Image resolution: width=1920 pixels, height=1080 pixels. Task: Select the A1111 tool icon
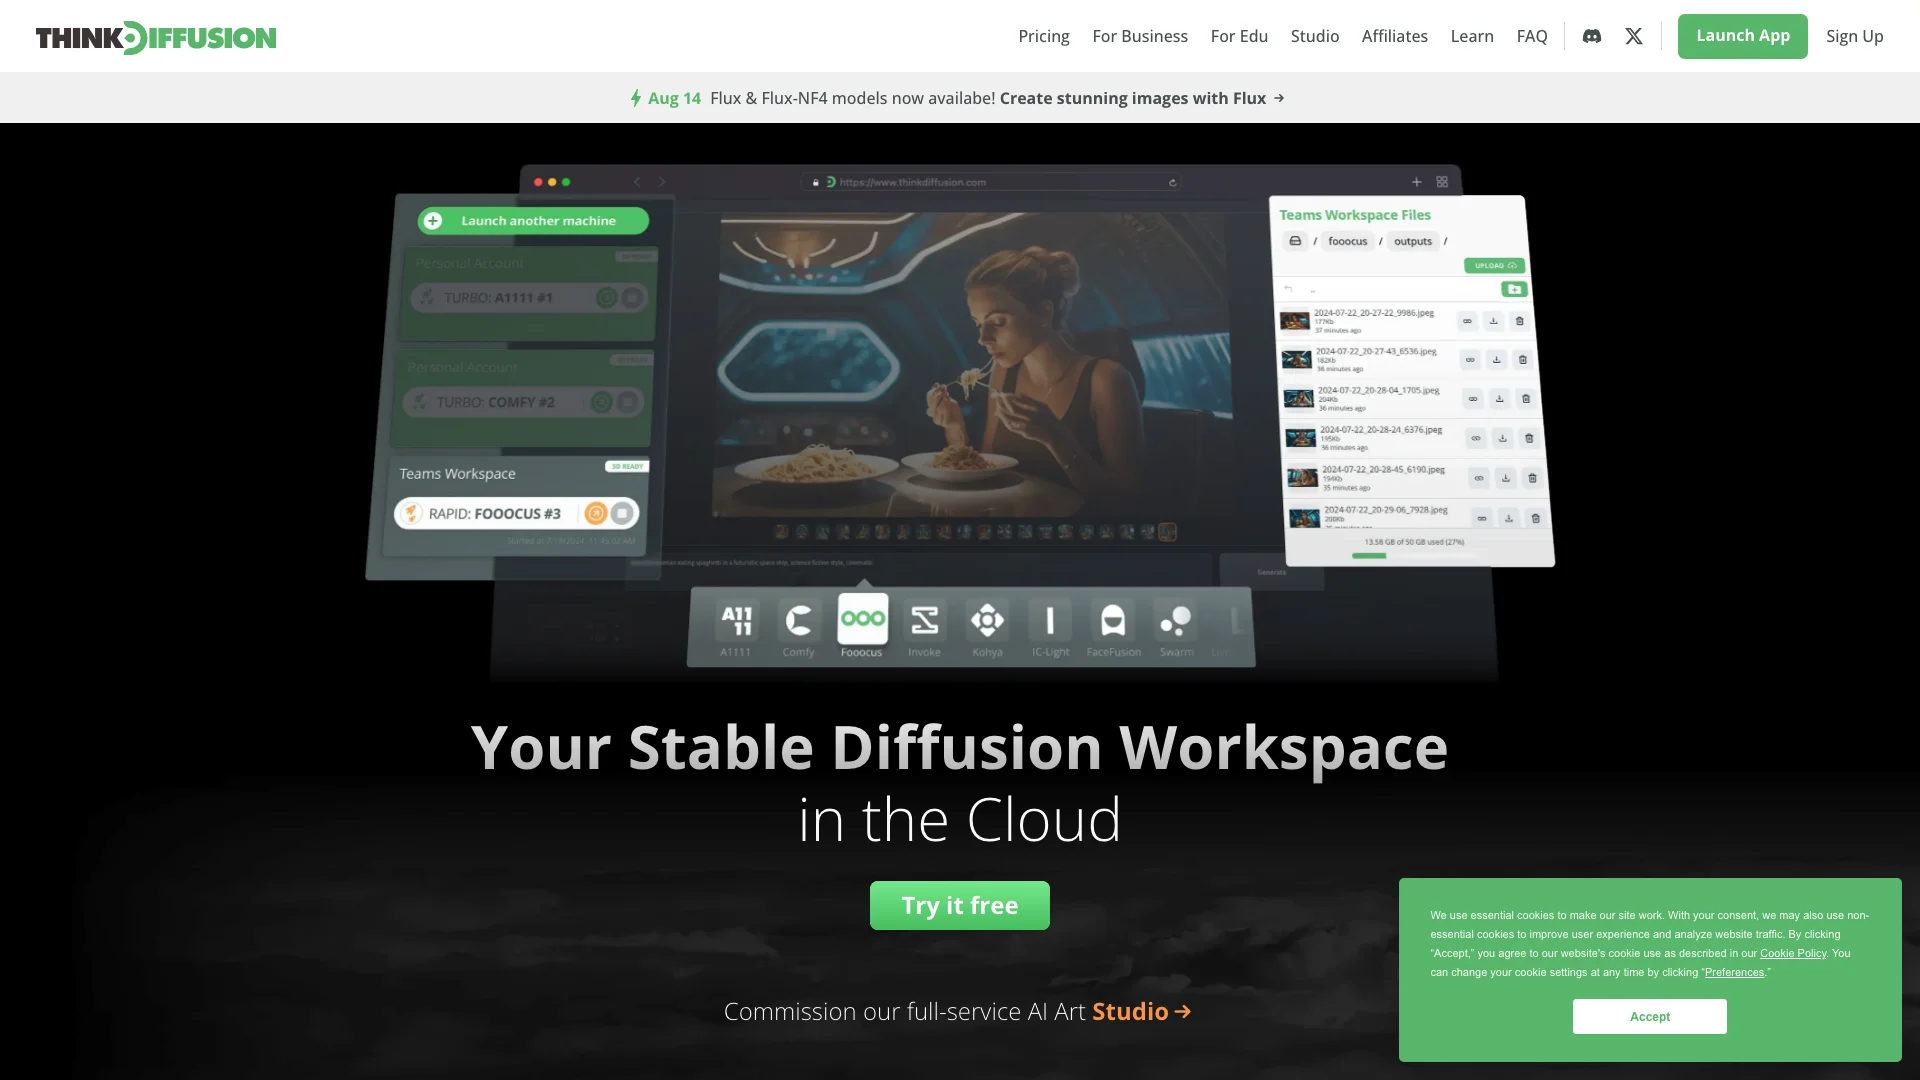[736, 620]
